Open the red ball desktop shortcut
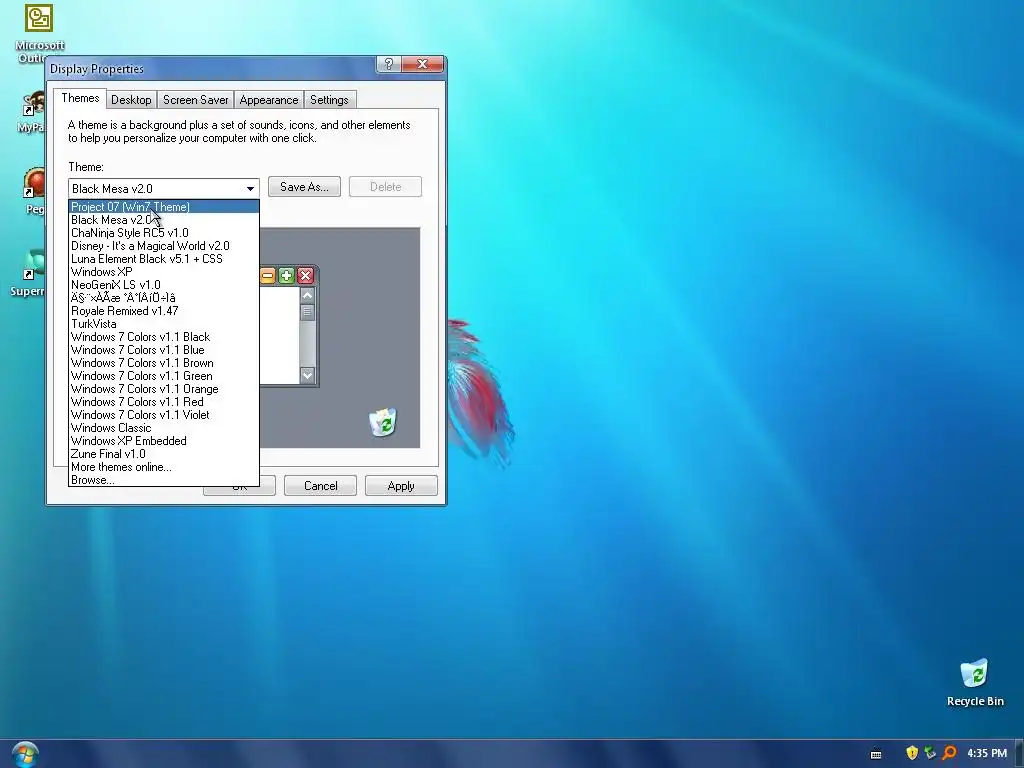The image size is (1024, 768). click(33, 191)
